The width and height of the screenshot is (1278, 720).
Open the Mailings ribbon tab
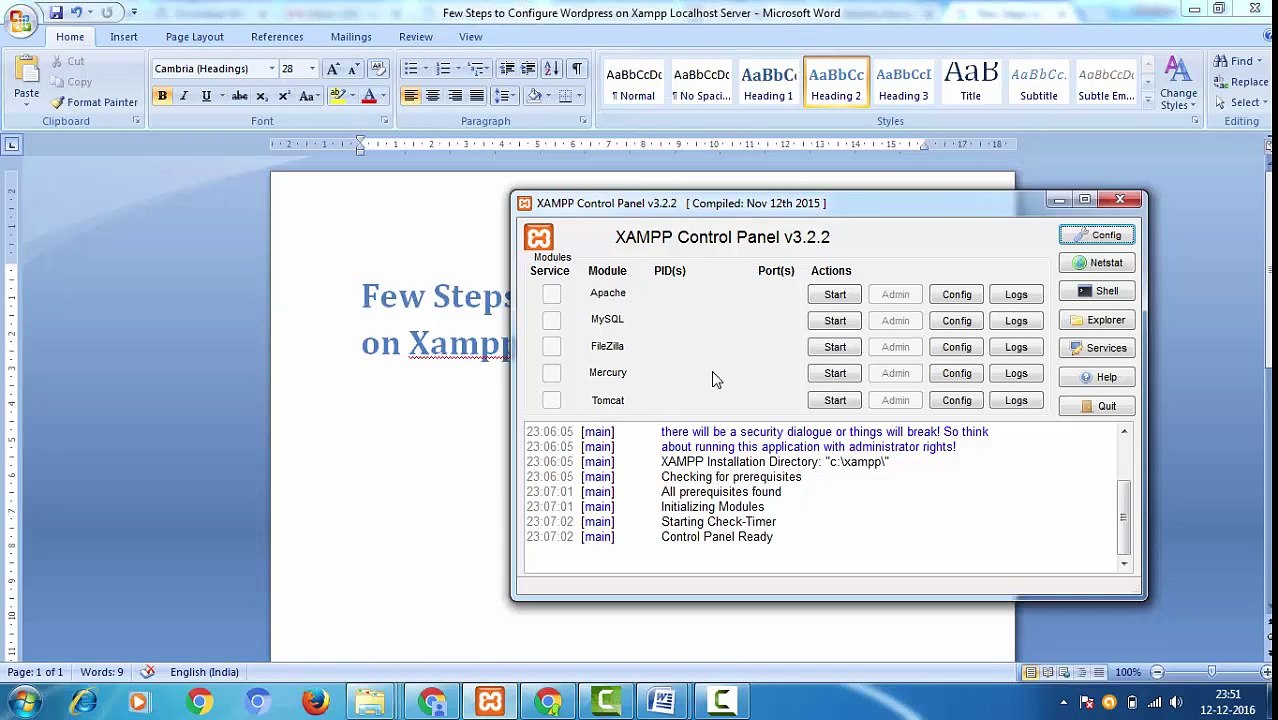tap(351, 37)
